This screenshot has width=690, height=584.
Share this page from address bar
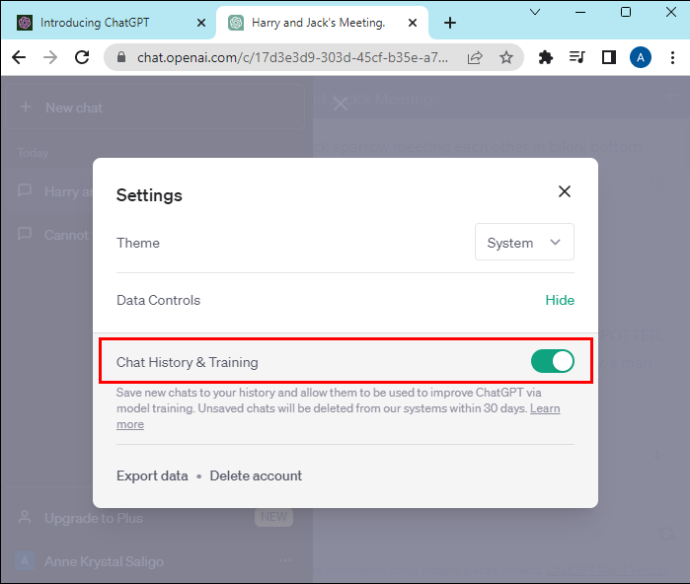475,57
